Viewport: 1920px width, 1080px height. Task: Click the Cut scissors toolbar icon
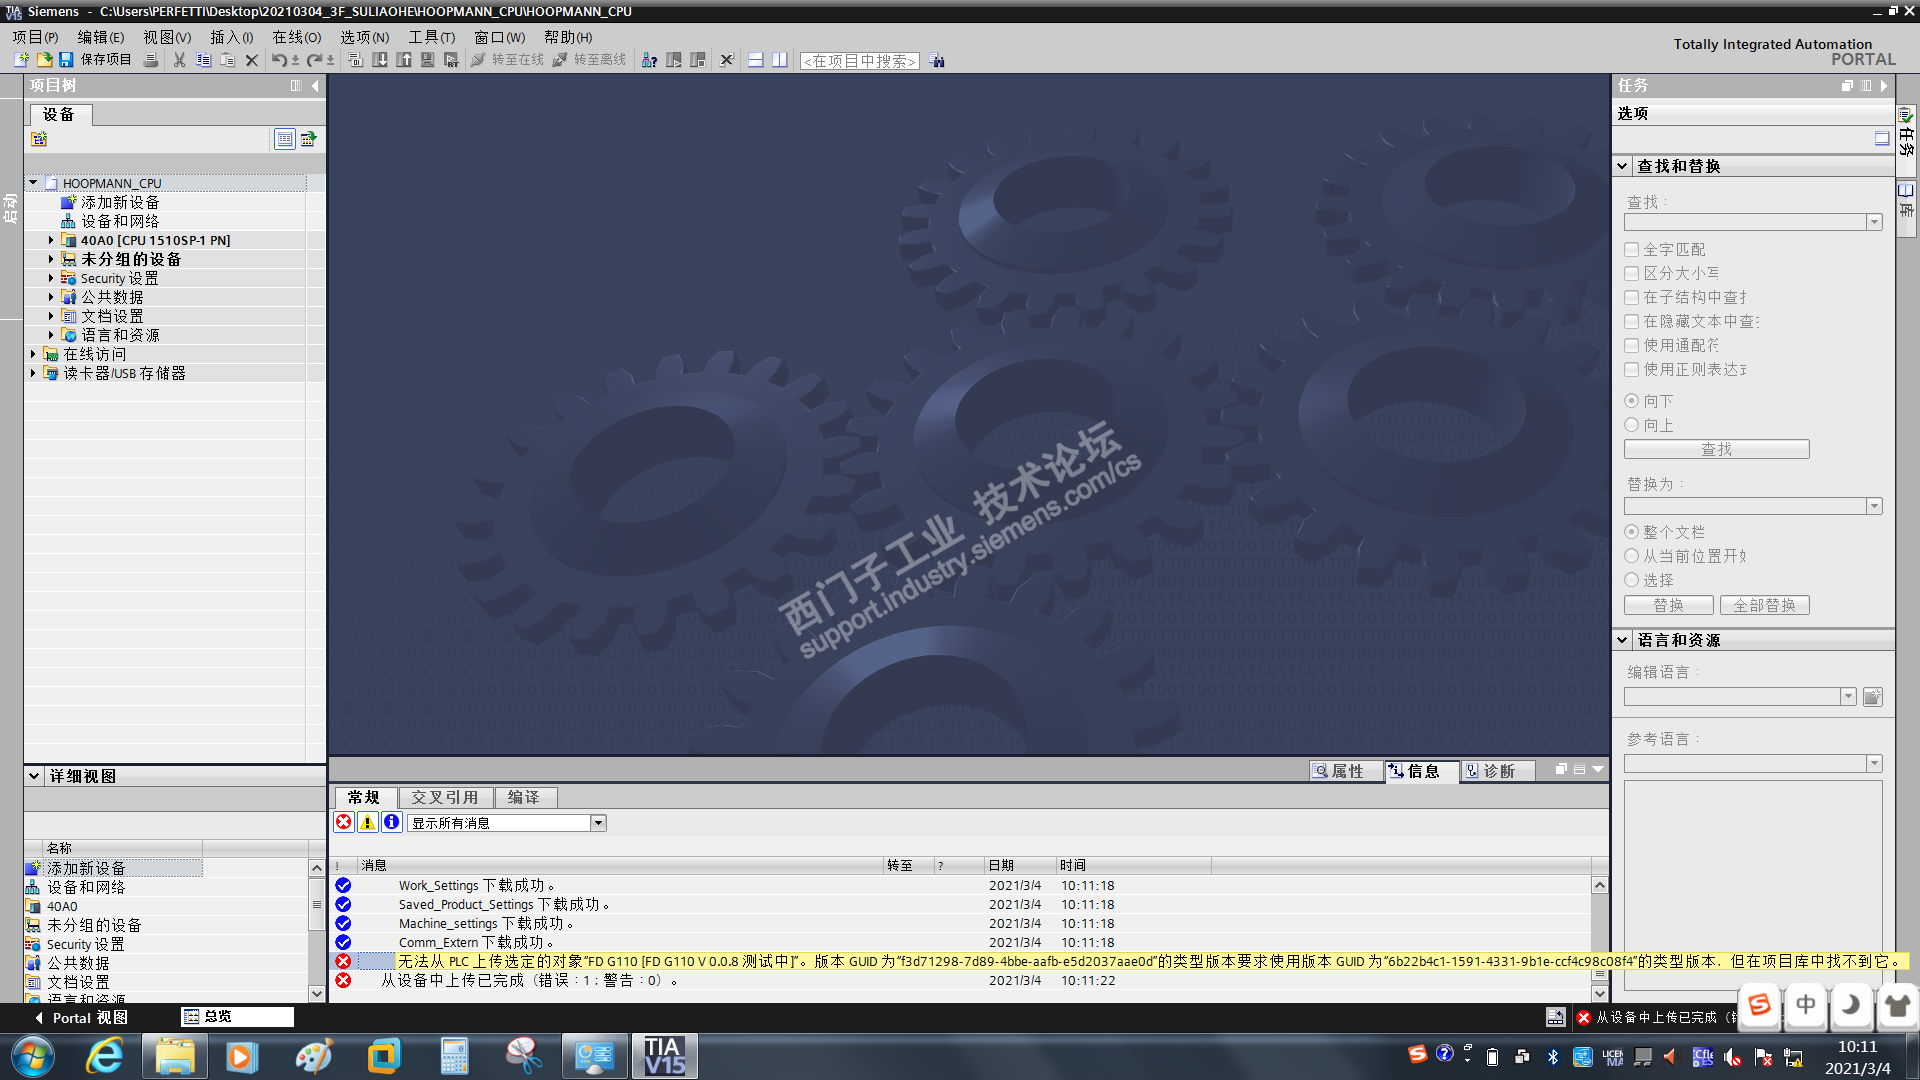[179, 60]
